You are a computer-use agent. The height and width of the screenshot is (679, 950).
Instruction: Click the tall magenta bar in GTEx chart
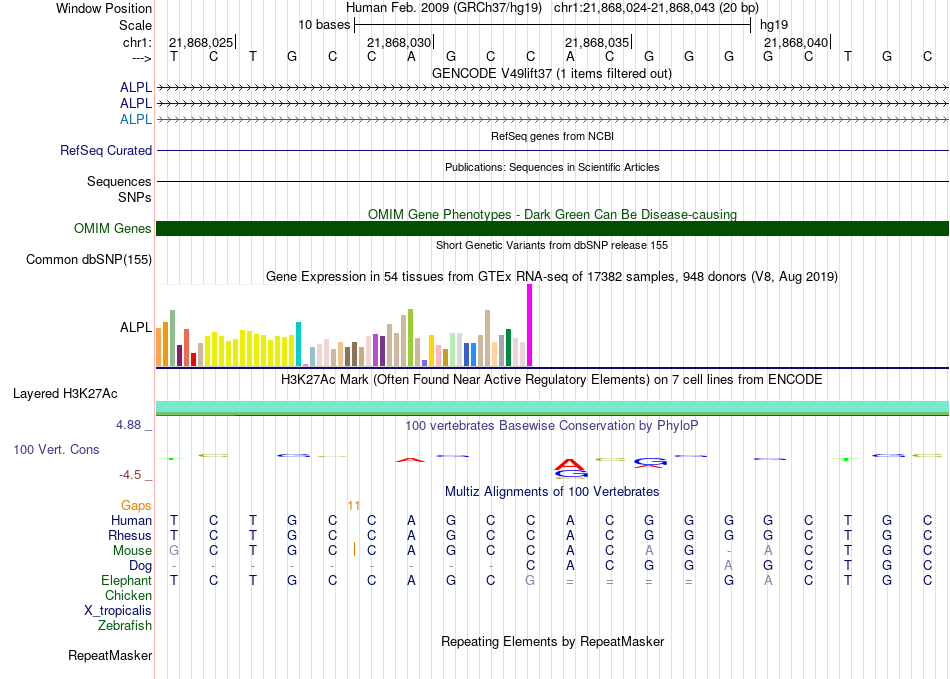point(530,325)
